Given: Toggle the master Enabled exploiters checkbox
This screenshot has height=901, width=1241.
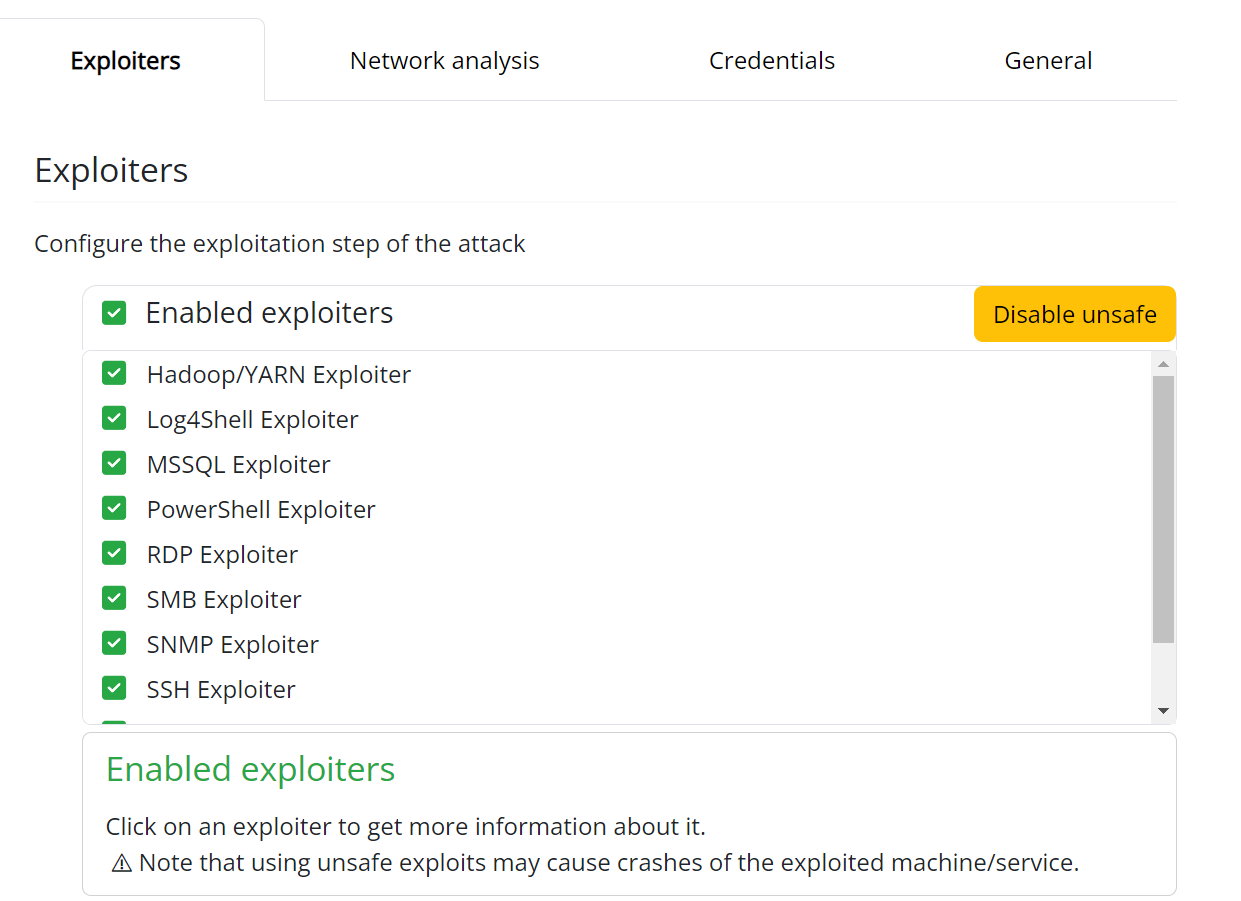Looking at the screenshot, I should tap(114, 313).
